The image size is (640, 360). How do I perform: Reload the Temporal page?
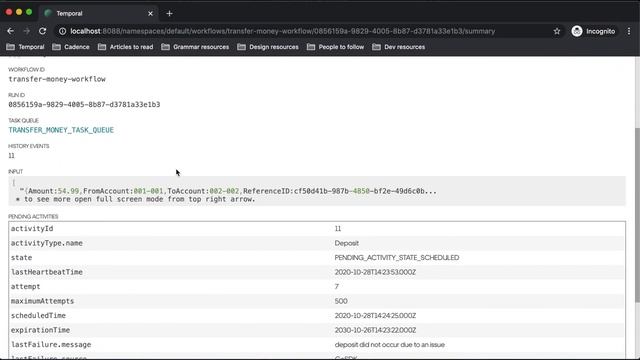42,31
